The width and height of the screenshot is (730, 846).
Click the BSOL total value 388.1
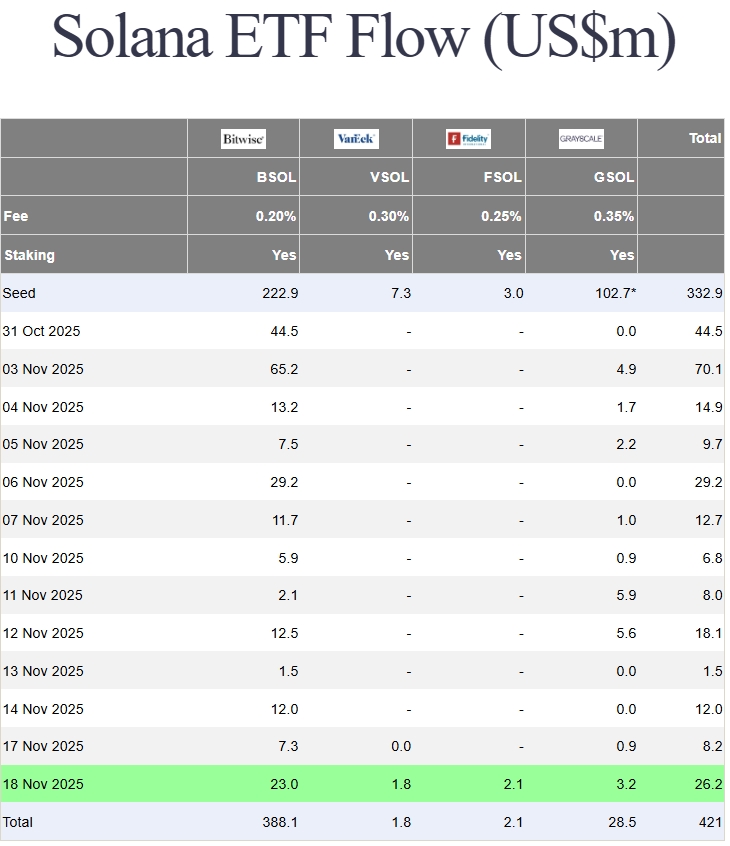point(280,822)
